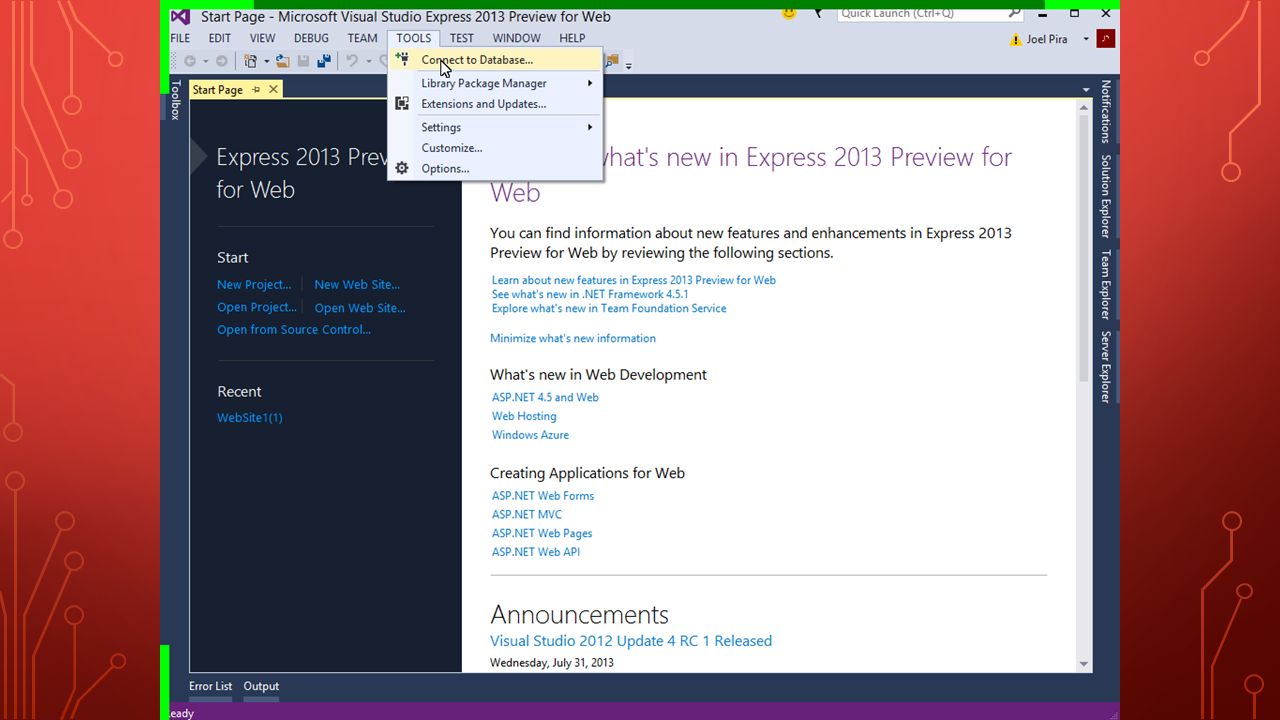
Task: Choose Customize in the Tools menu
Action: (495, 148)
